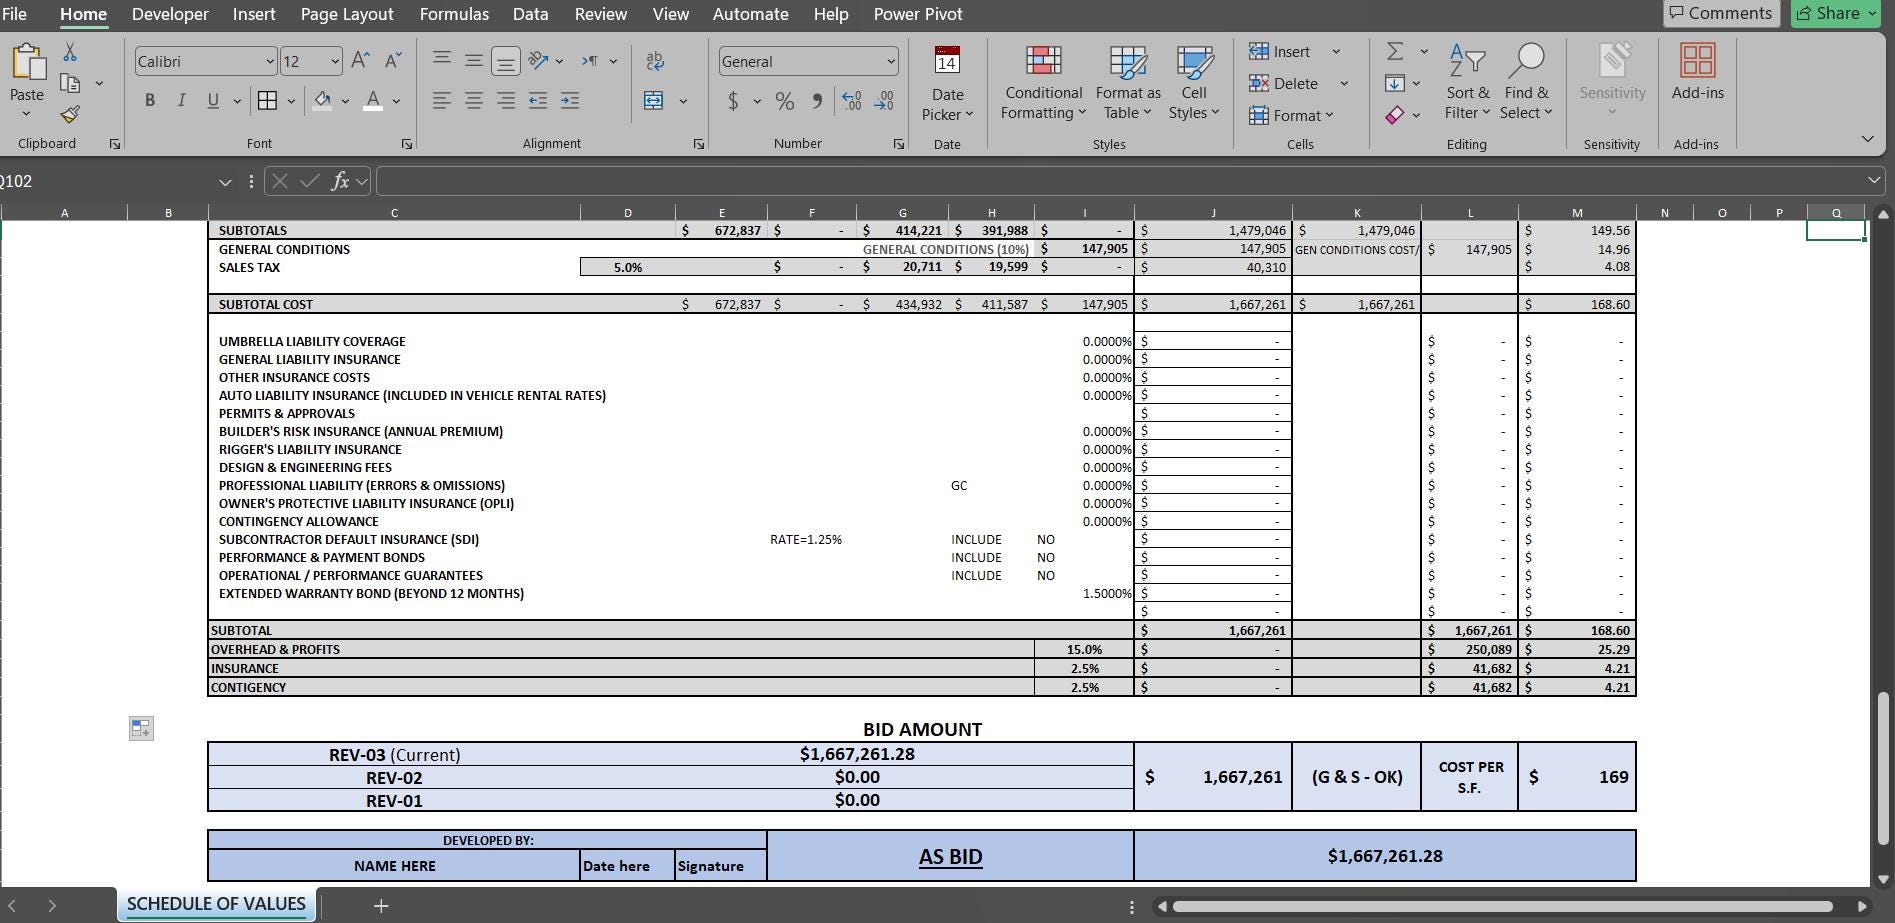Activate the Format Painter brush
The image size is (1895, 923).
[70, 115]
